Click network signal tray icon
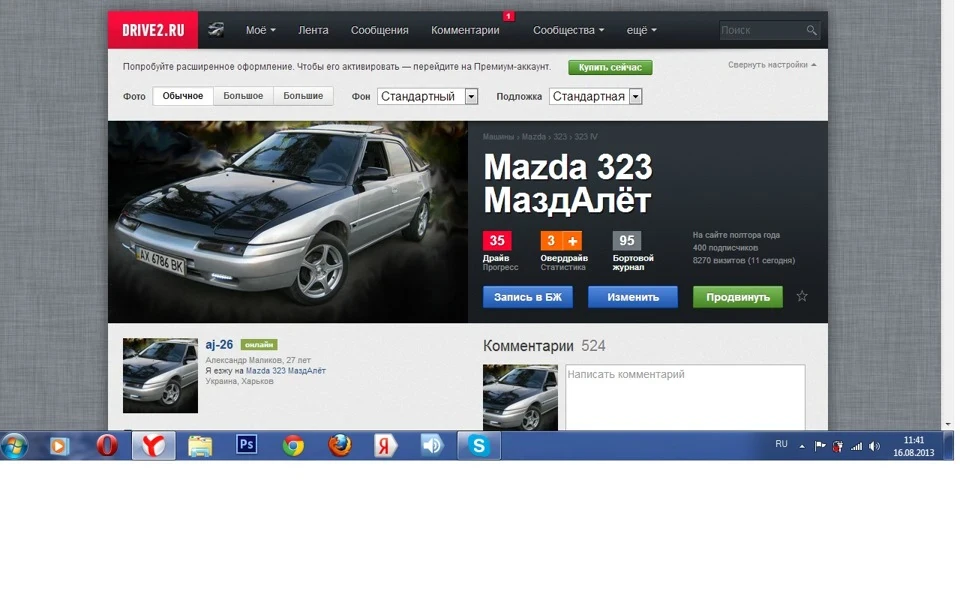The height and width of the screenshot is (600, 960). click(x=857, y=446)
